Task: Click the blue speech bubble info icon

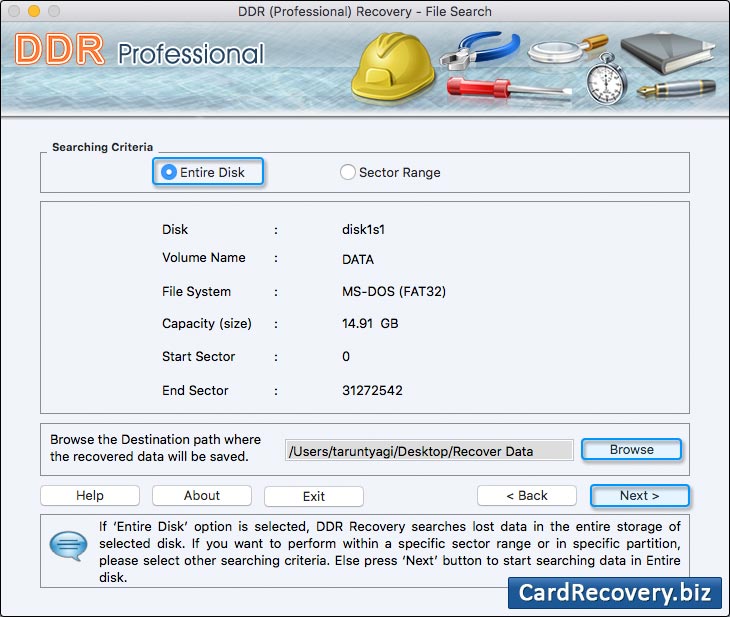Action: [x=68, y=546]
